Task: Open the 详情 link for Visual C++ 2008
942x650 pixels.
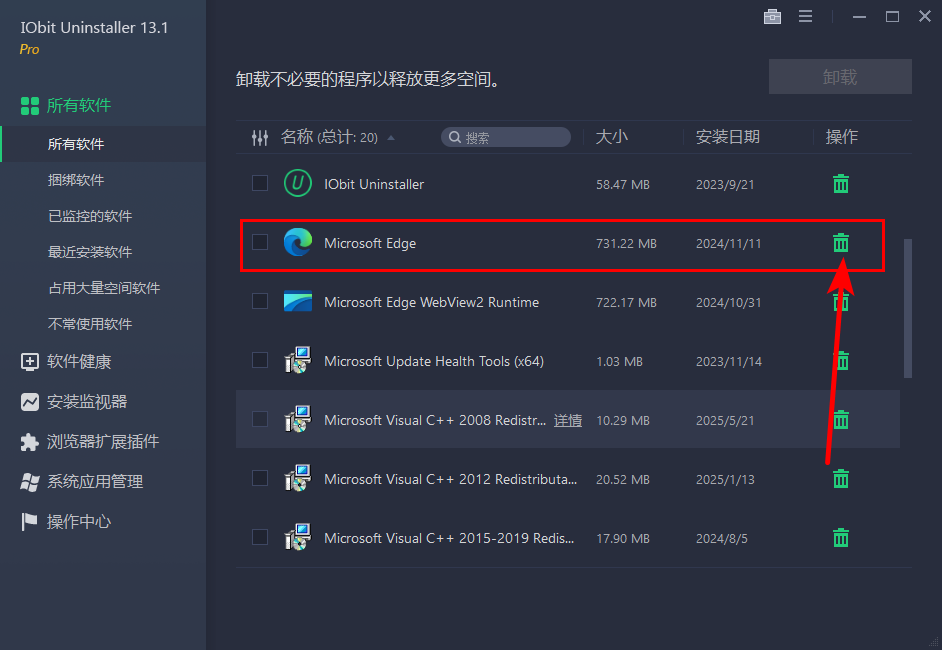Action: coord(568,421)
